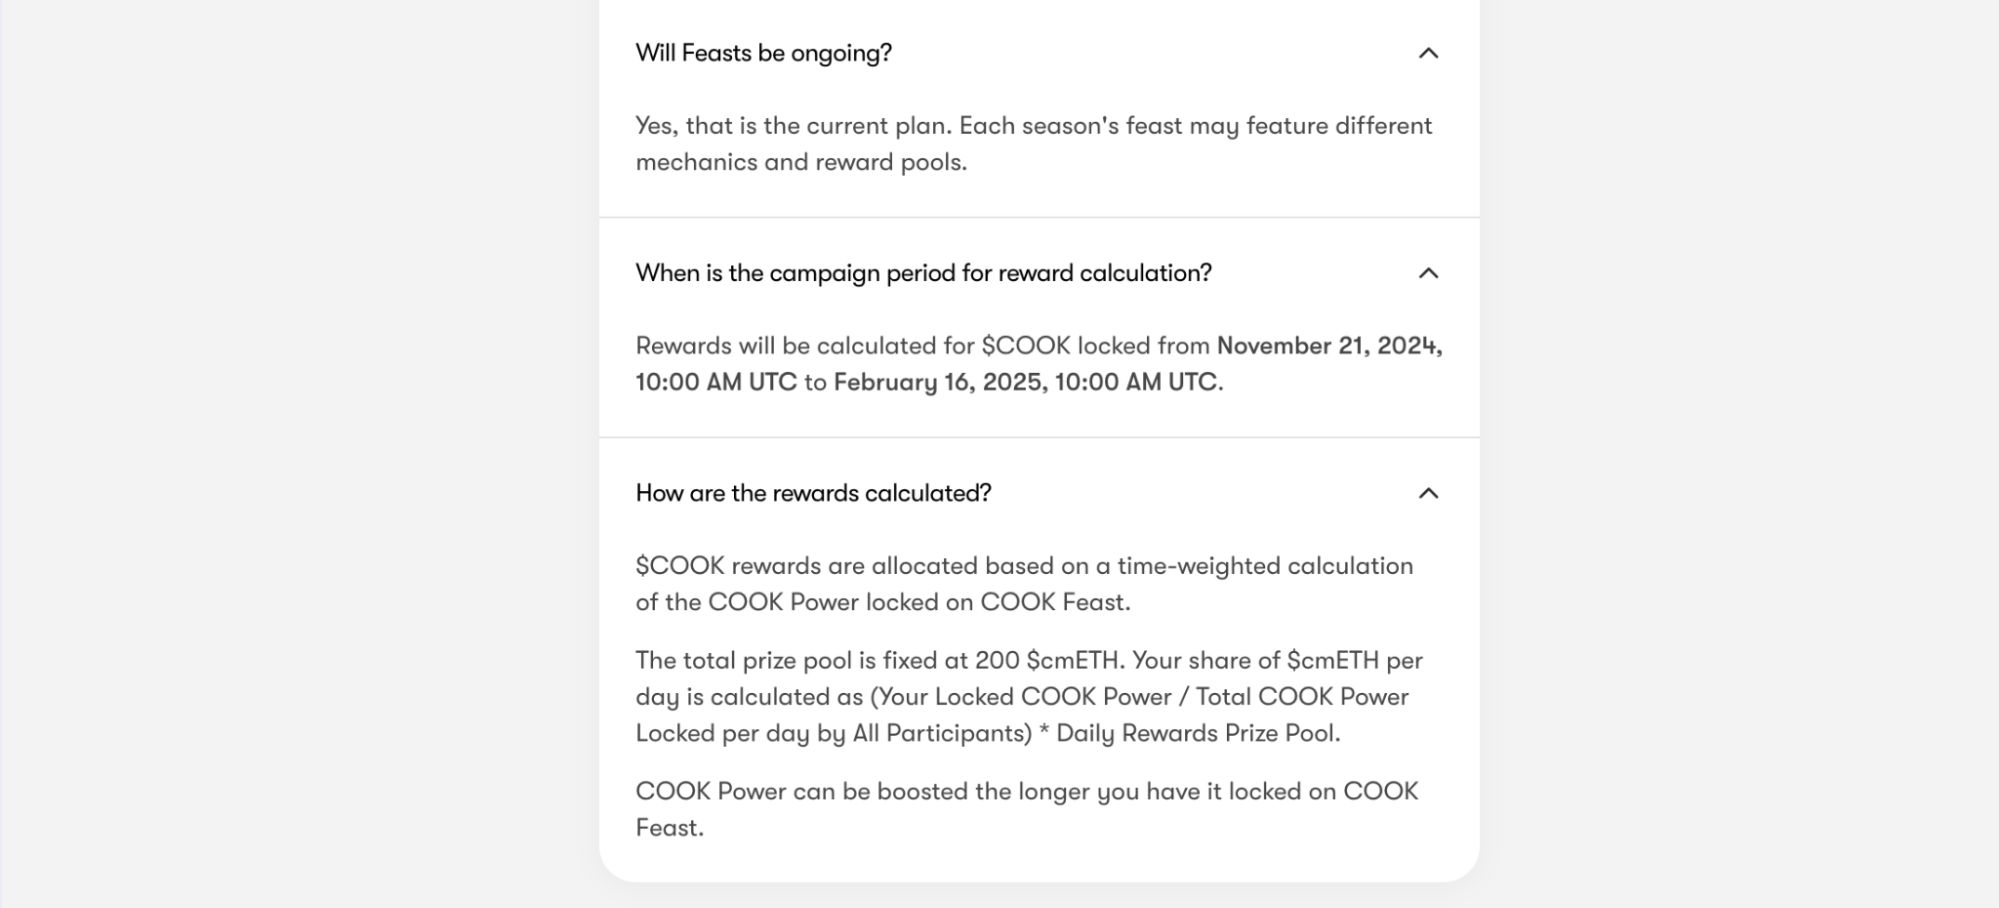This screenshot has width=1999, height=908.
Task: Click the paragraph about the 200 $cmETH prize pool
Action: pos(1029,697)
